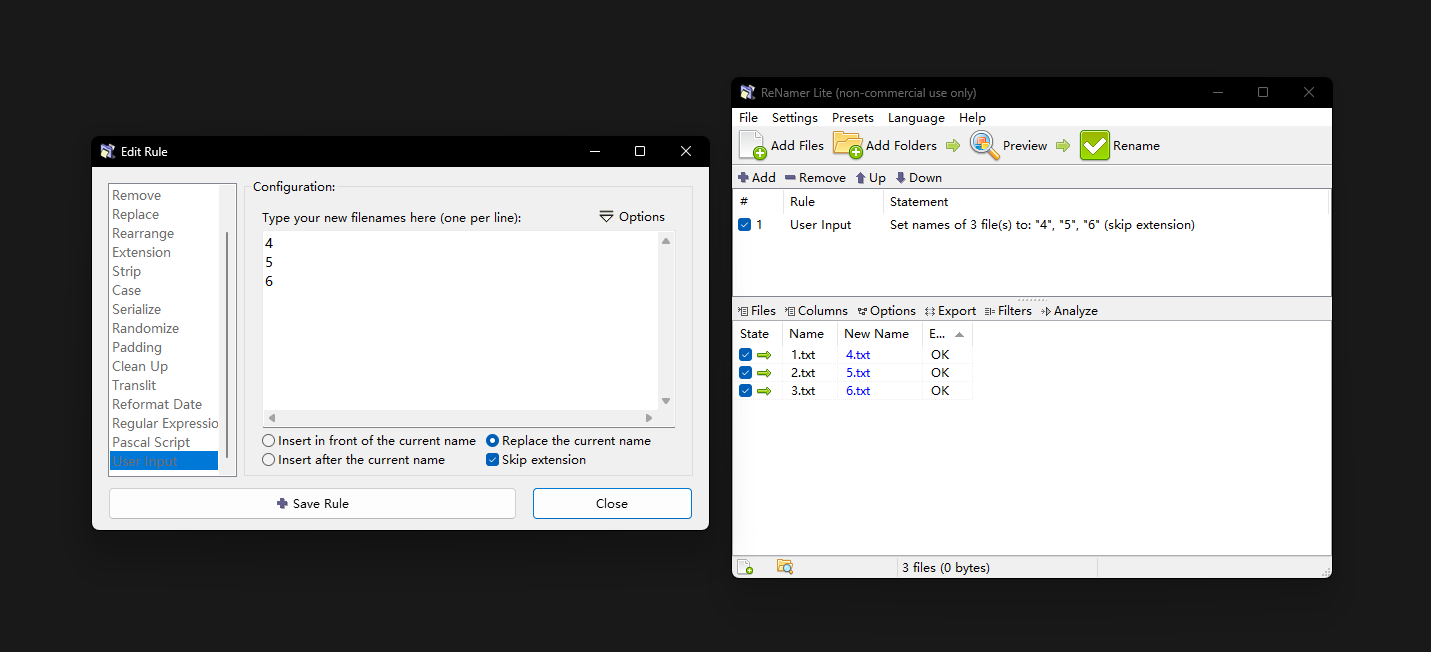Open the Language menu
Viewport: 1431px width, 652px height.
coord(916,118)
